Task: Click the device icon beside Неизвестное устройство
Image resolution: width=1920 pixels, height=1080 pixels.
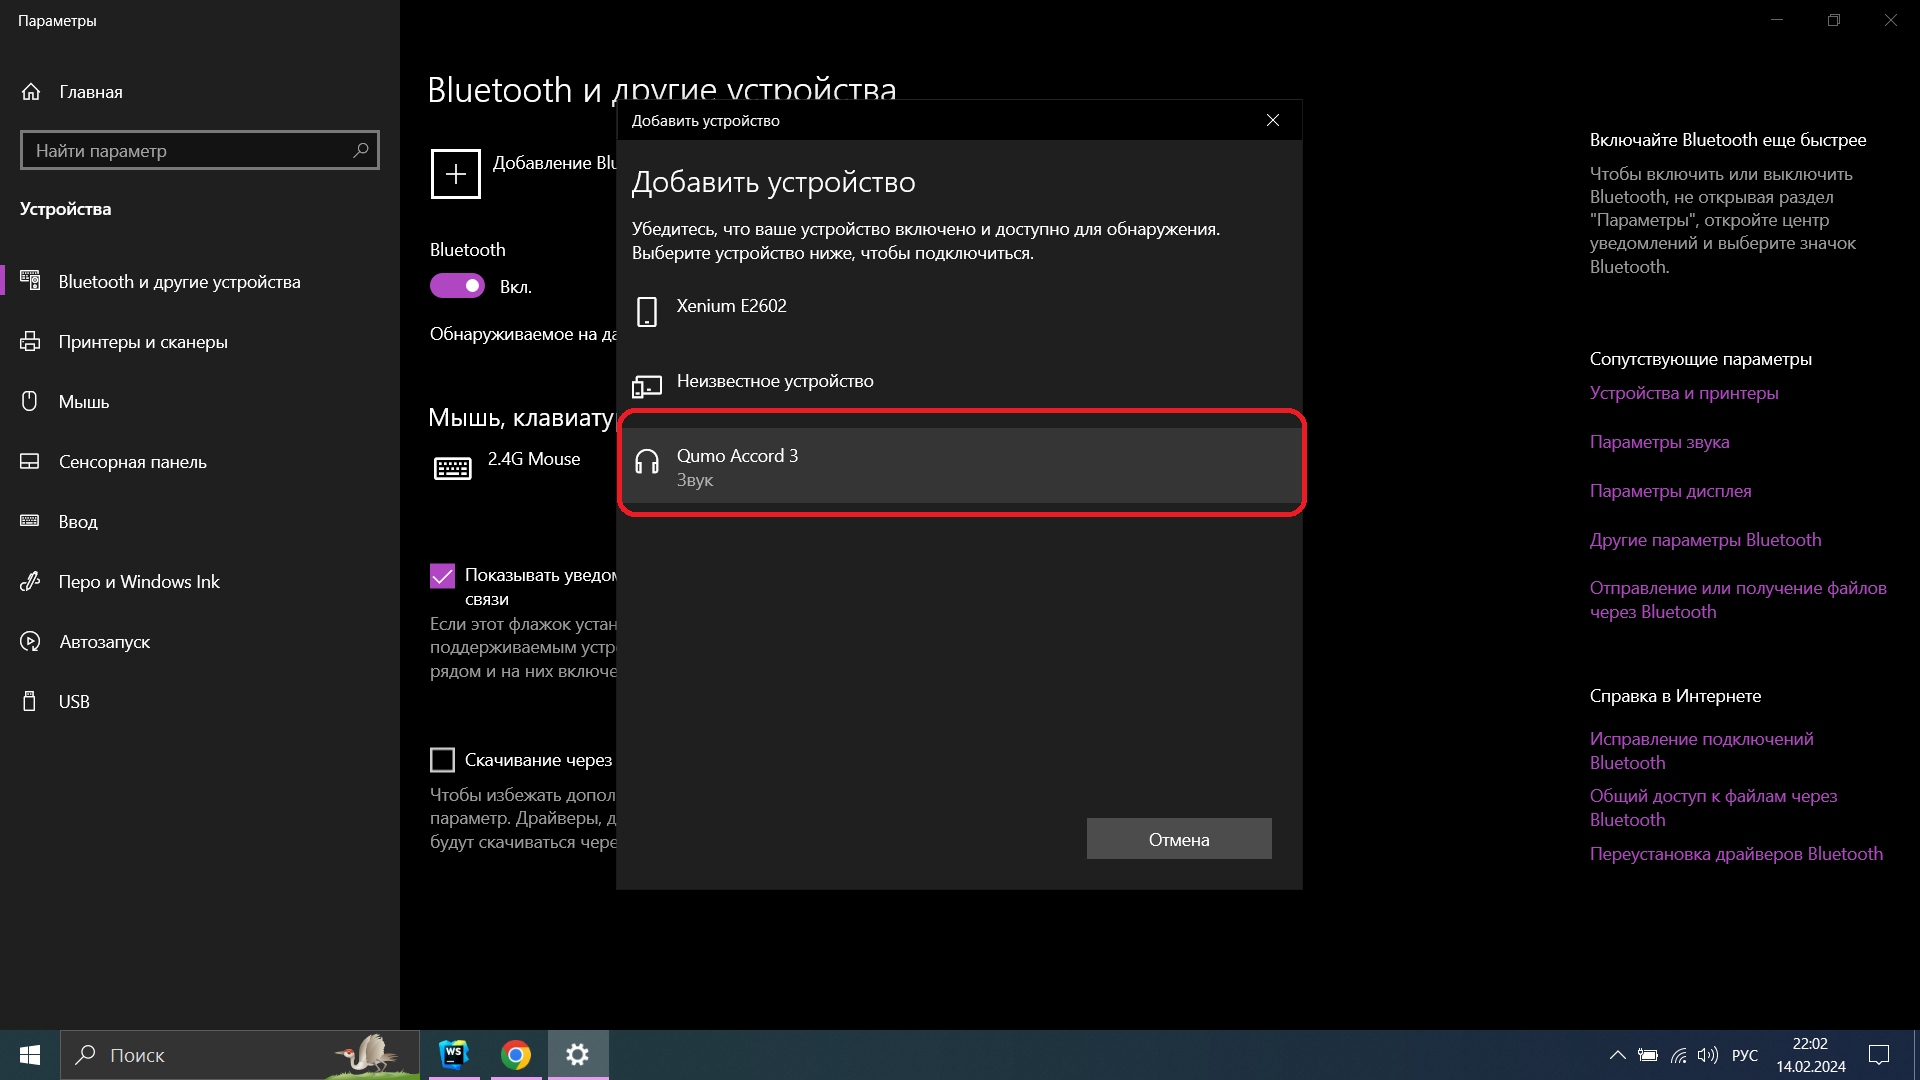Action: tap(647, 386)
